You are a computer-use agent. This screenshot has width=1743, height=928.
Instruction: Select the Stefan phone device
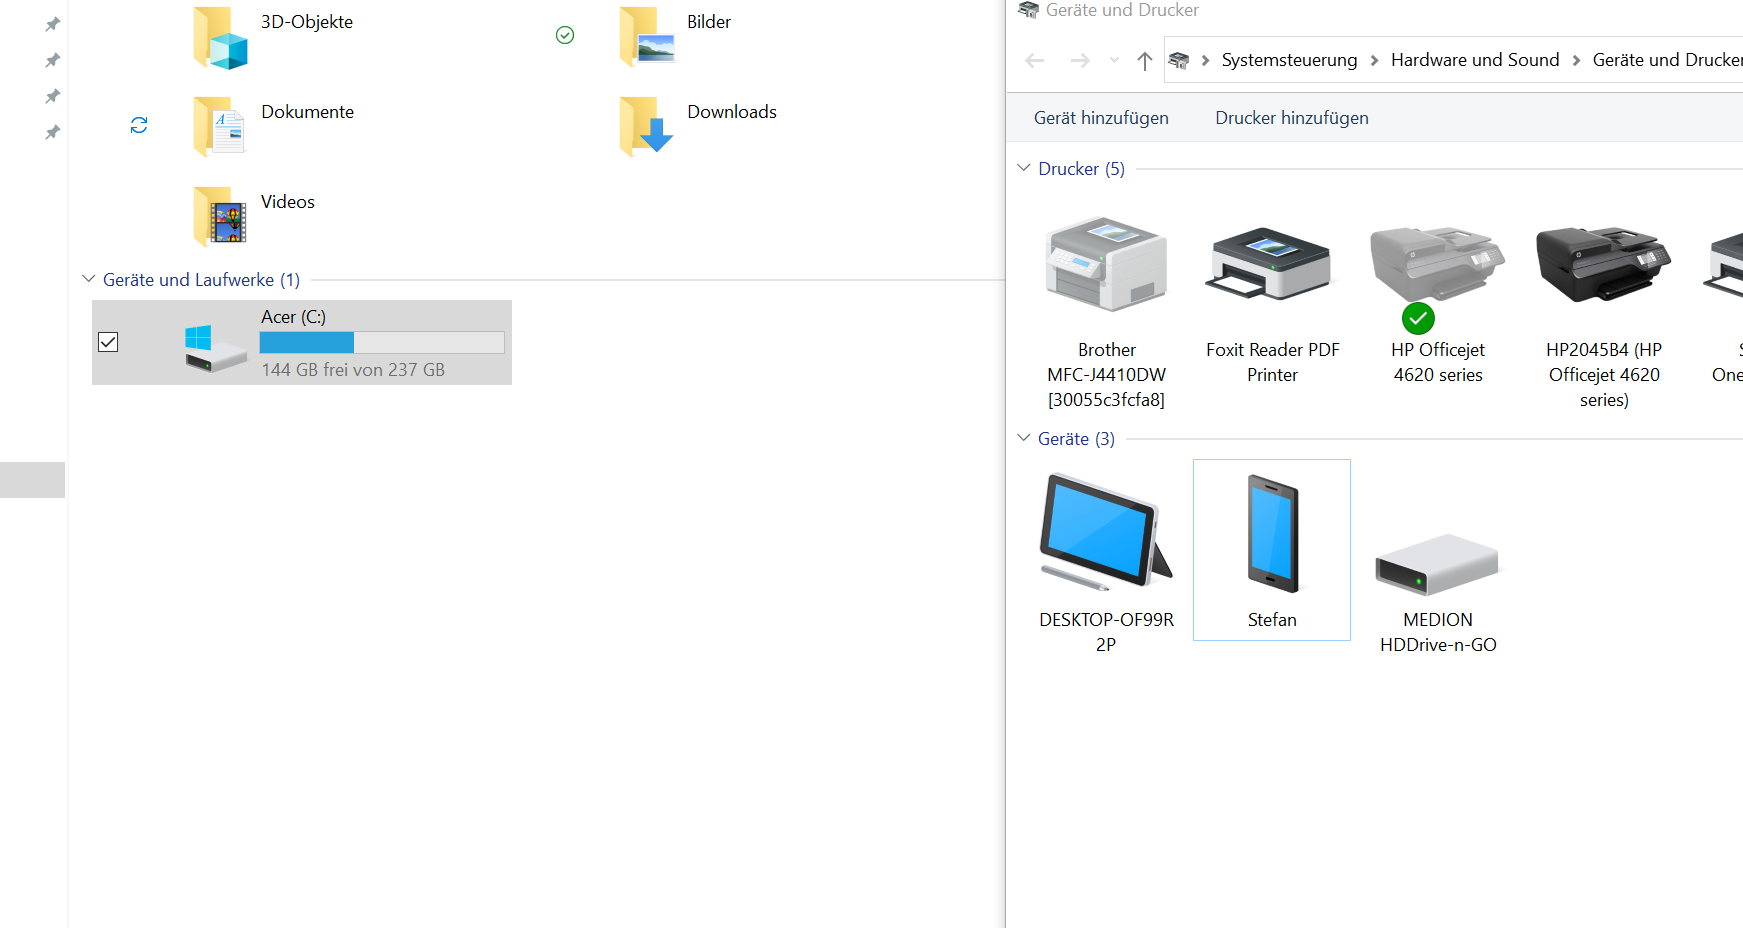coord(1271,532)
